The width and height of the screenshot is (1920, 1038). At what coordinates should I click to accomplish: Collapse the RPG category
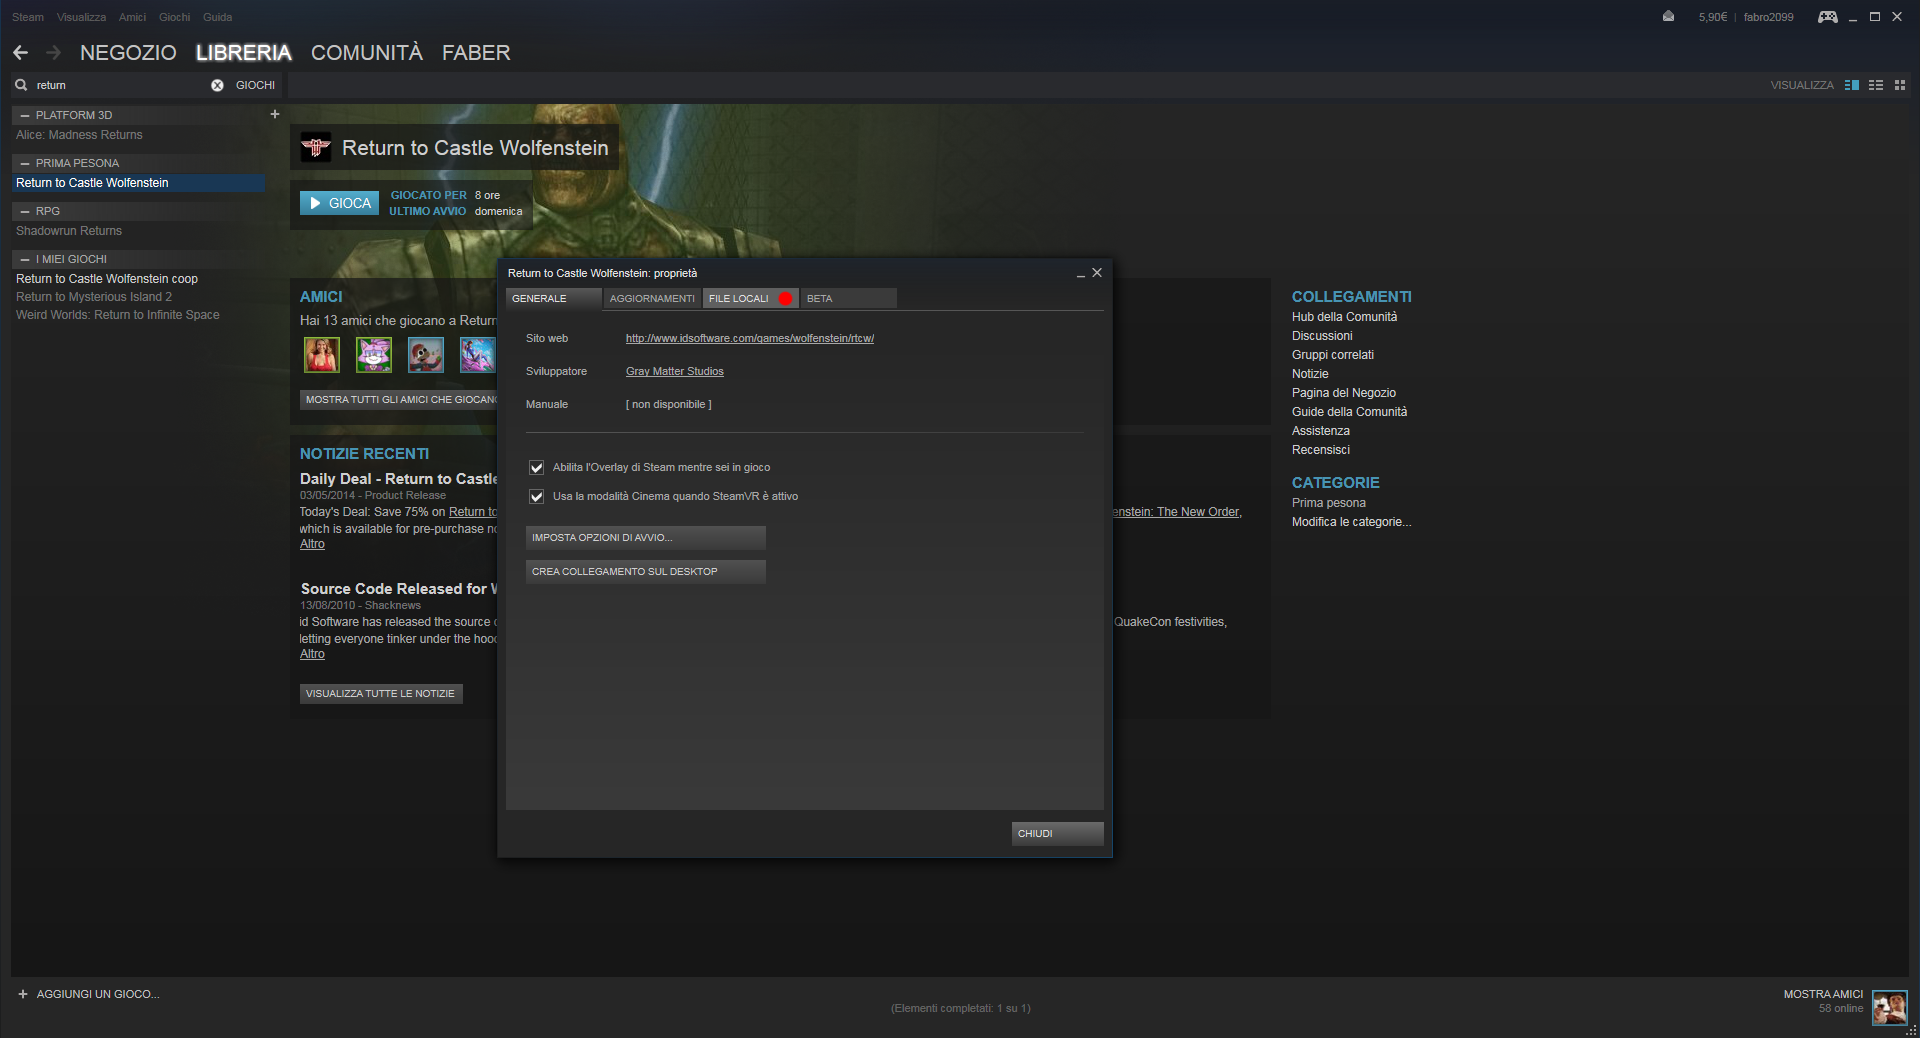25,211
